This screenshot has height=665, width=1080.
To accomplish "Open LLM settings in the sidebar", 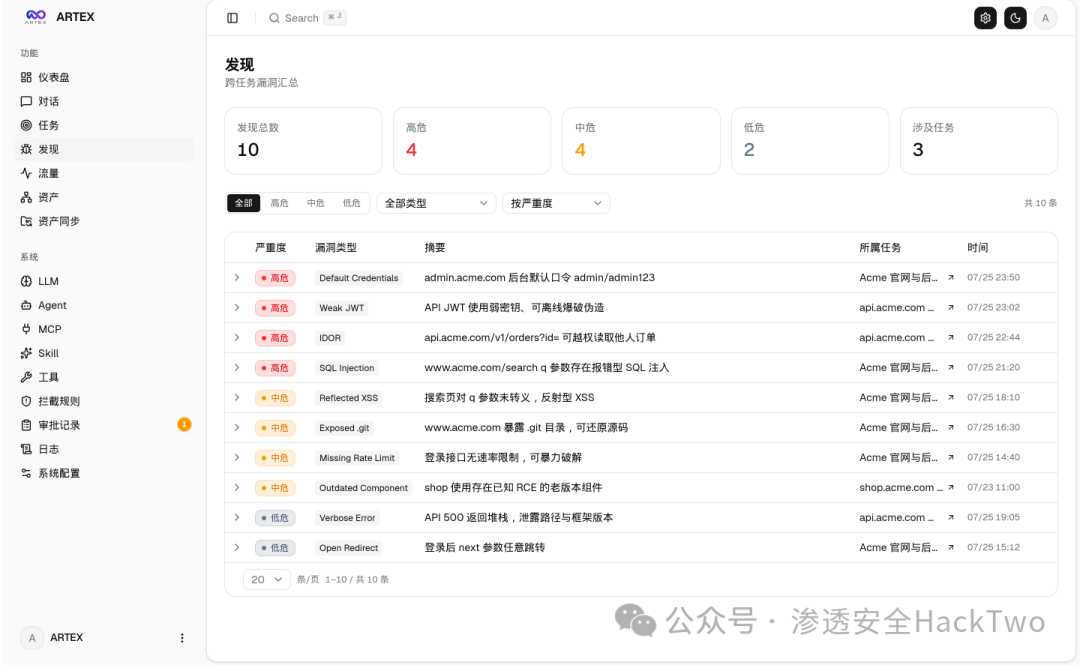I will pos(104,281).
